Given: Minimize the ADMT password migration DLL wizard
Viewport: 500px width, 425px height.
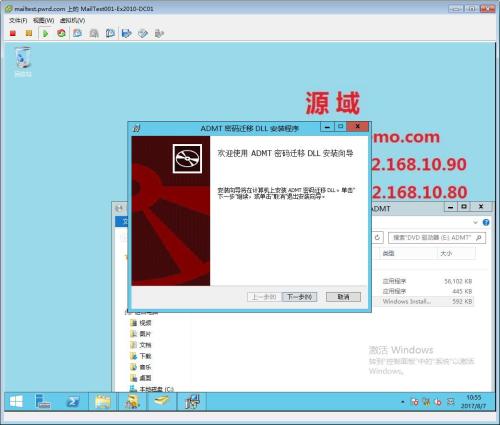Looking at the screenshot, I should click(x=327, y=127).
